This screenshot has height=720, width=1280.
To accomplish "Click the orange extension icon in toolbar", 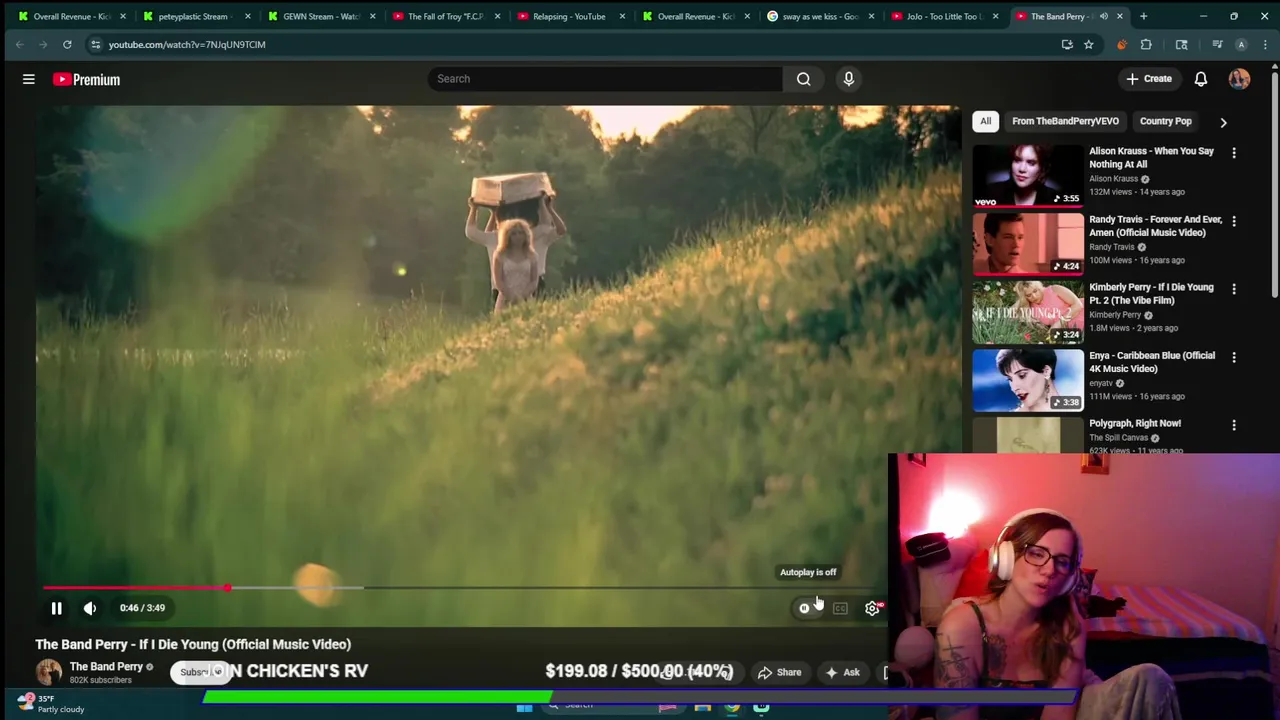I will point(1121,44).
